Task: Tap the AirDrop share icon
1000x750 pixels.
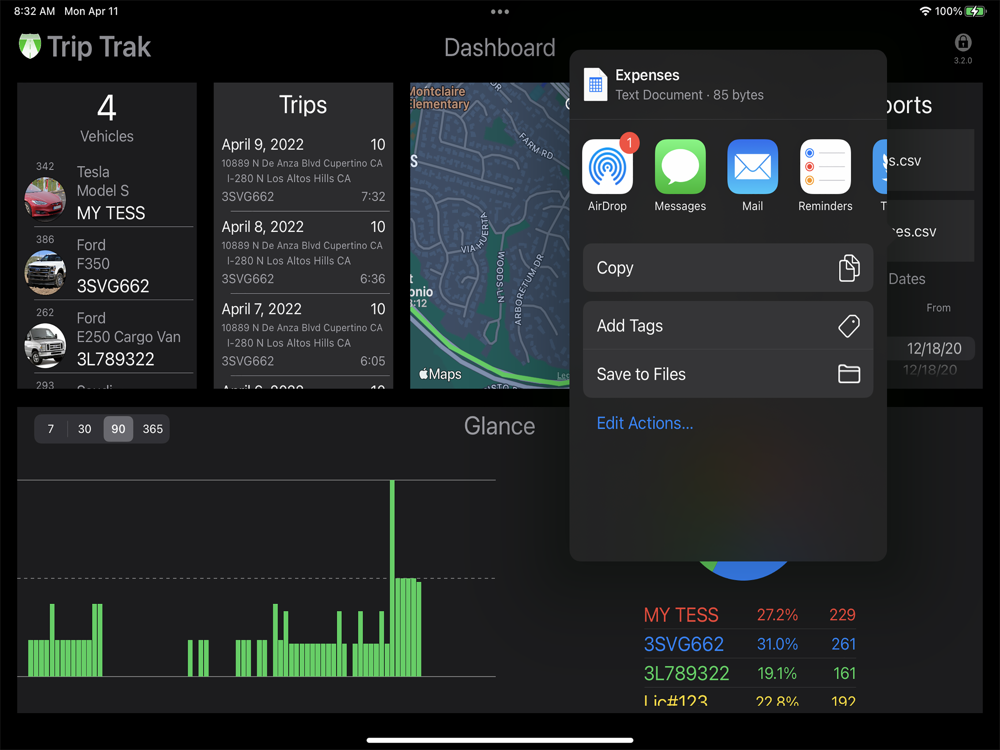Action: [607, 166]
